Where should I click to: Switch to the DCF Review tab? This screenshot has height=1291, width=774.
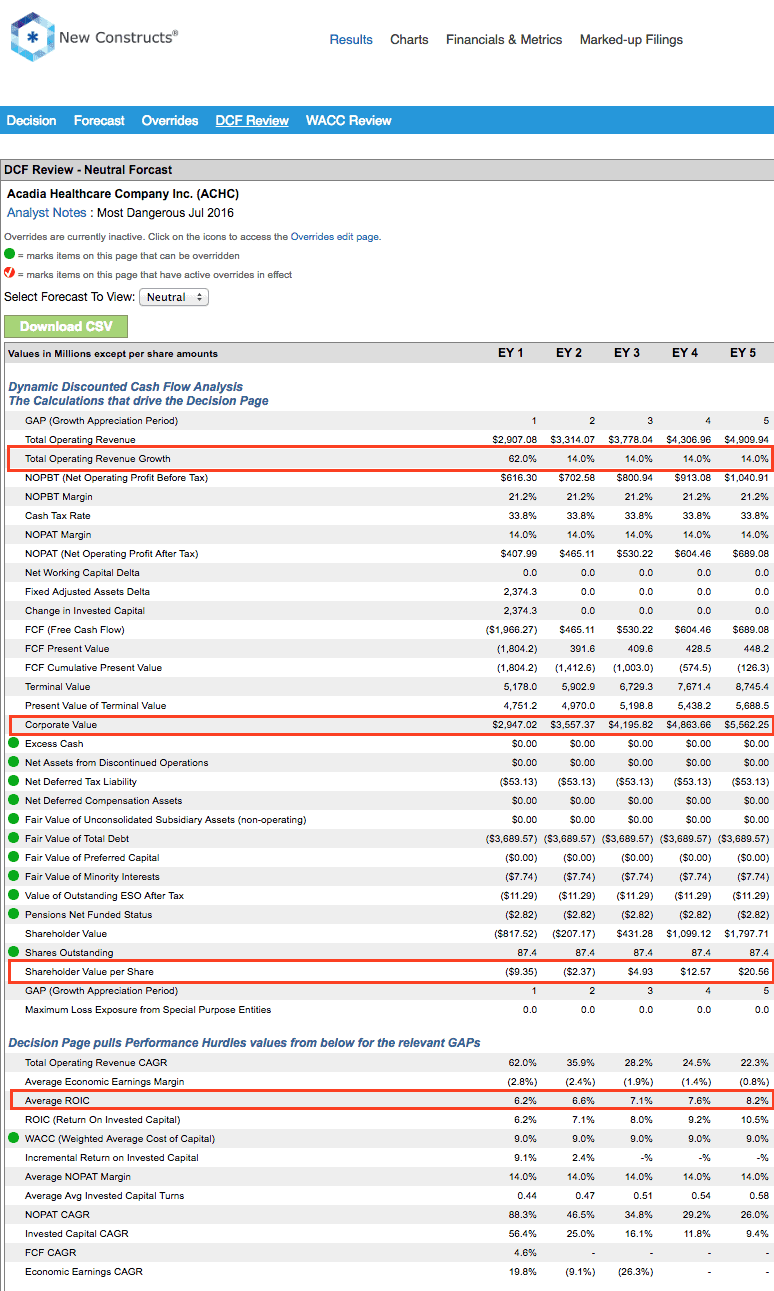pyautogui.click(x=252, y=120)
